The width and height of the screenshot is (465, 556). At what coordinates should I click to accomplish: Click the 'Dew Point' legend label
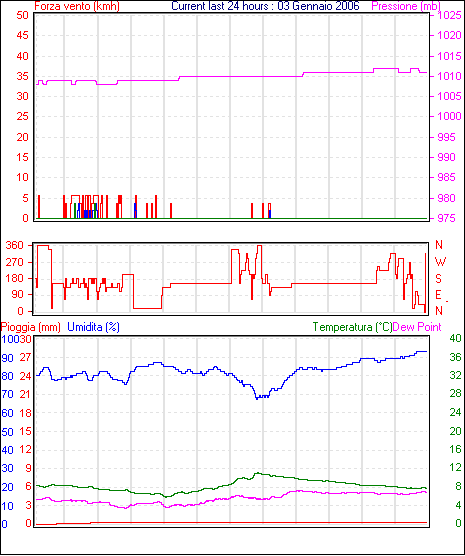(x=417, y=327)
